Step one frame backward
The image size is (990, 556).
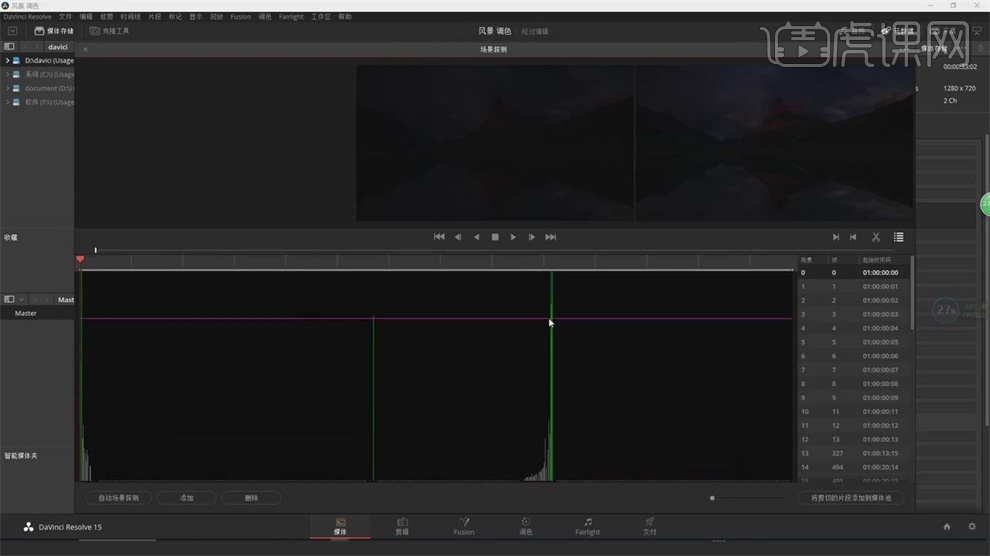[x=458, y=237]
